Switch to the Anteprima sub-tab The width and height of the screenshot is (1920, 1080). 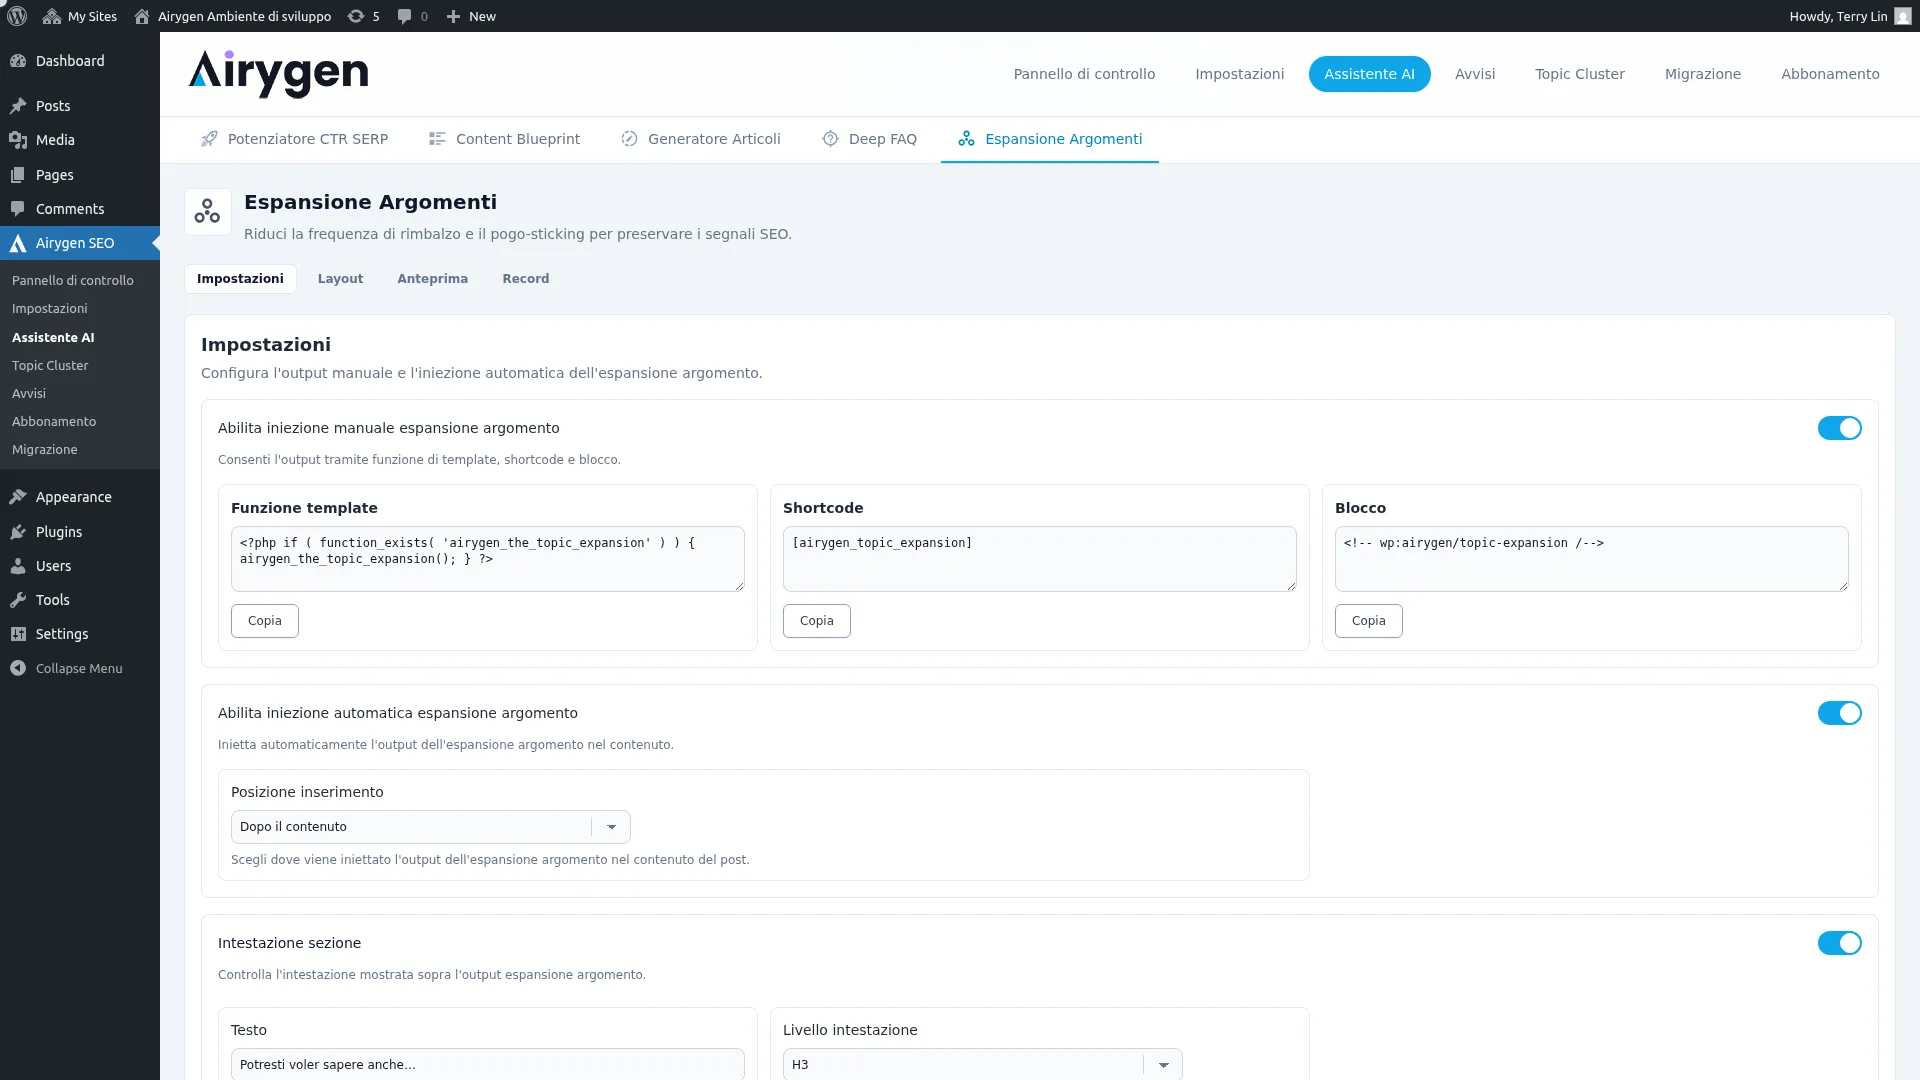[x=432, y=279]
